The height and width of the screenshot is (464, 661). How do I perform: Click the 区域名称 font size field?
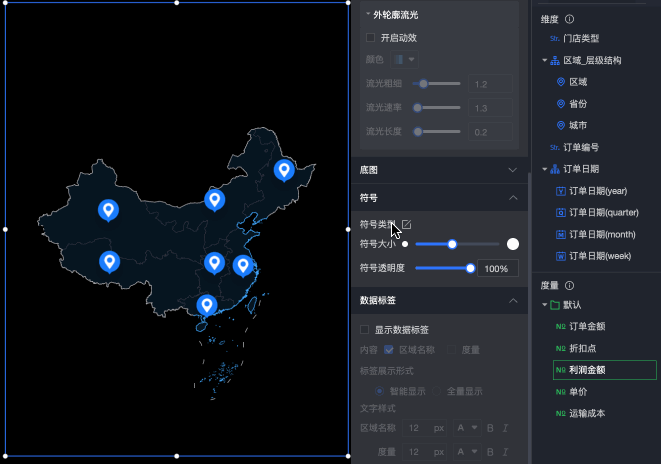click(425, 428)
